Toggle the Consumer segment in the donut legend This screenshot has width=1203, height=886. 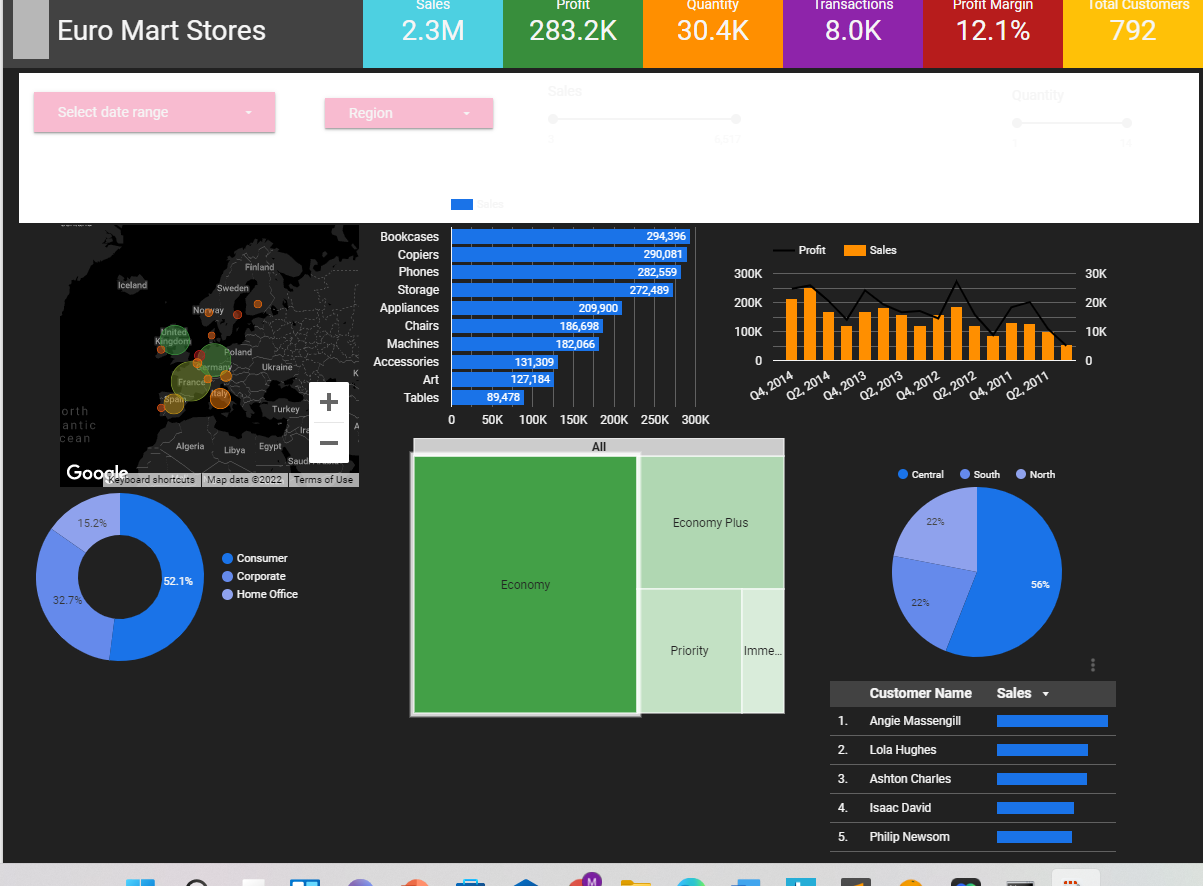[x=264, y=558]
